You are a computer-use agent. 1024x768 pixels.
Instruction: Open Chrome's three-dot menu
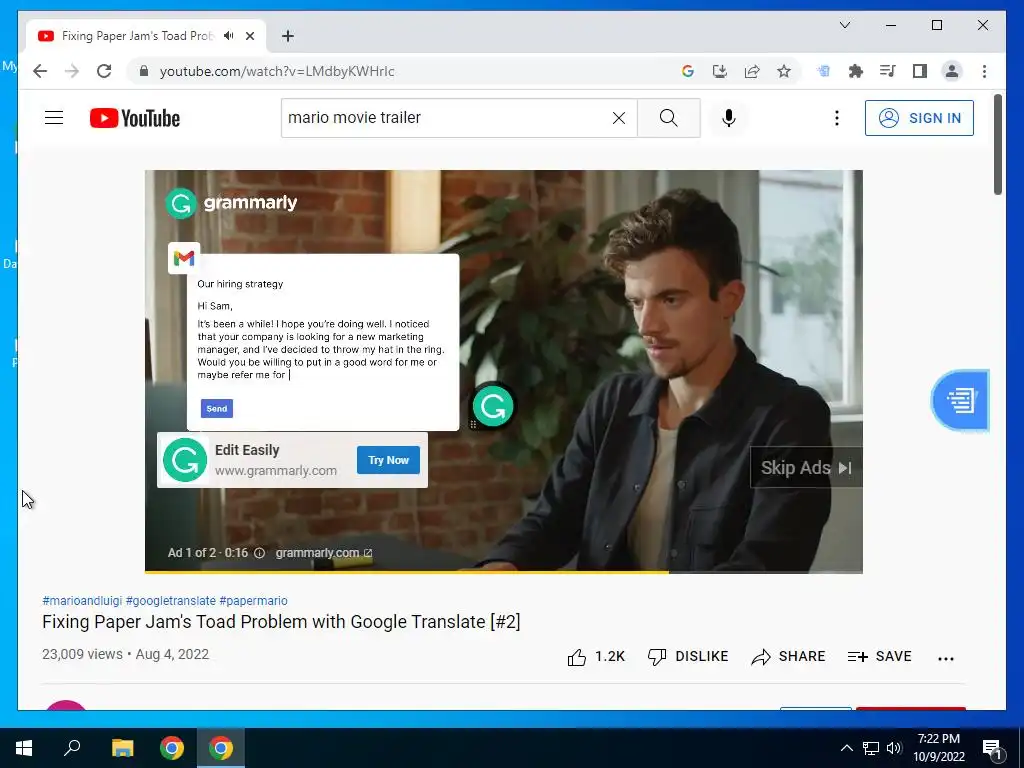[984, 71]
